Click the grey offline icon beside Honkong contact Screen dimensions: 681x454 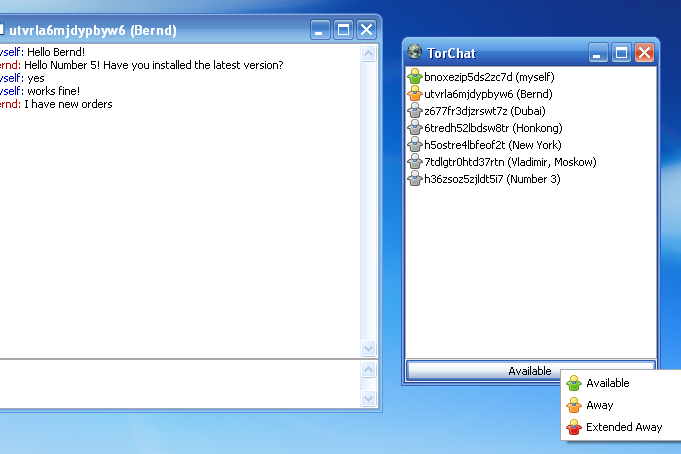415,127
